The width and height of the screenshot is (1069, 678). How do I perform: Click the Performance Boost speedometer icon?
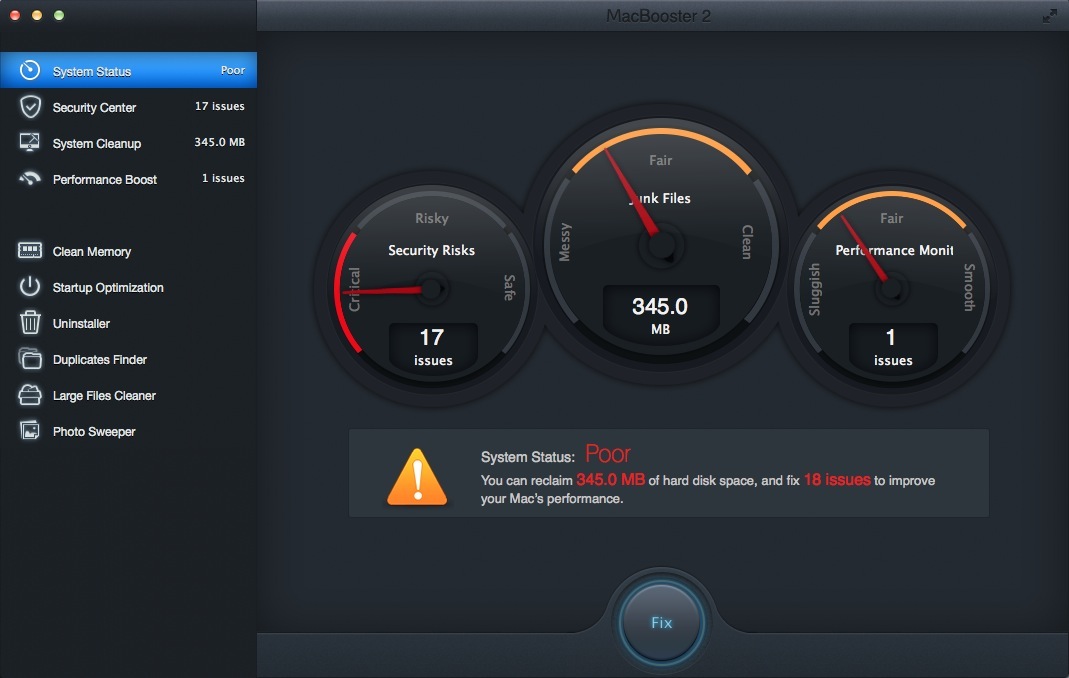click(30, 179)
